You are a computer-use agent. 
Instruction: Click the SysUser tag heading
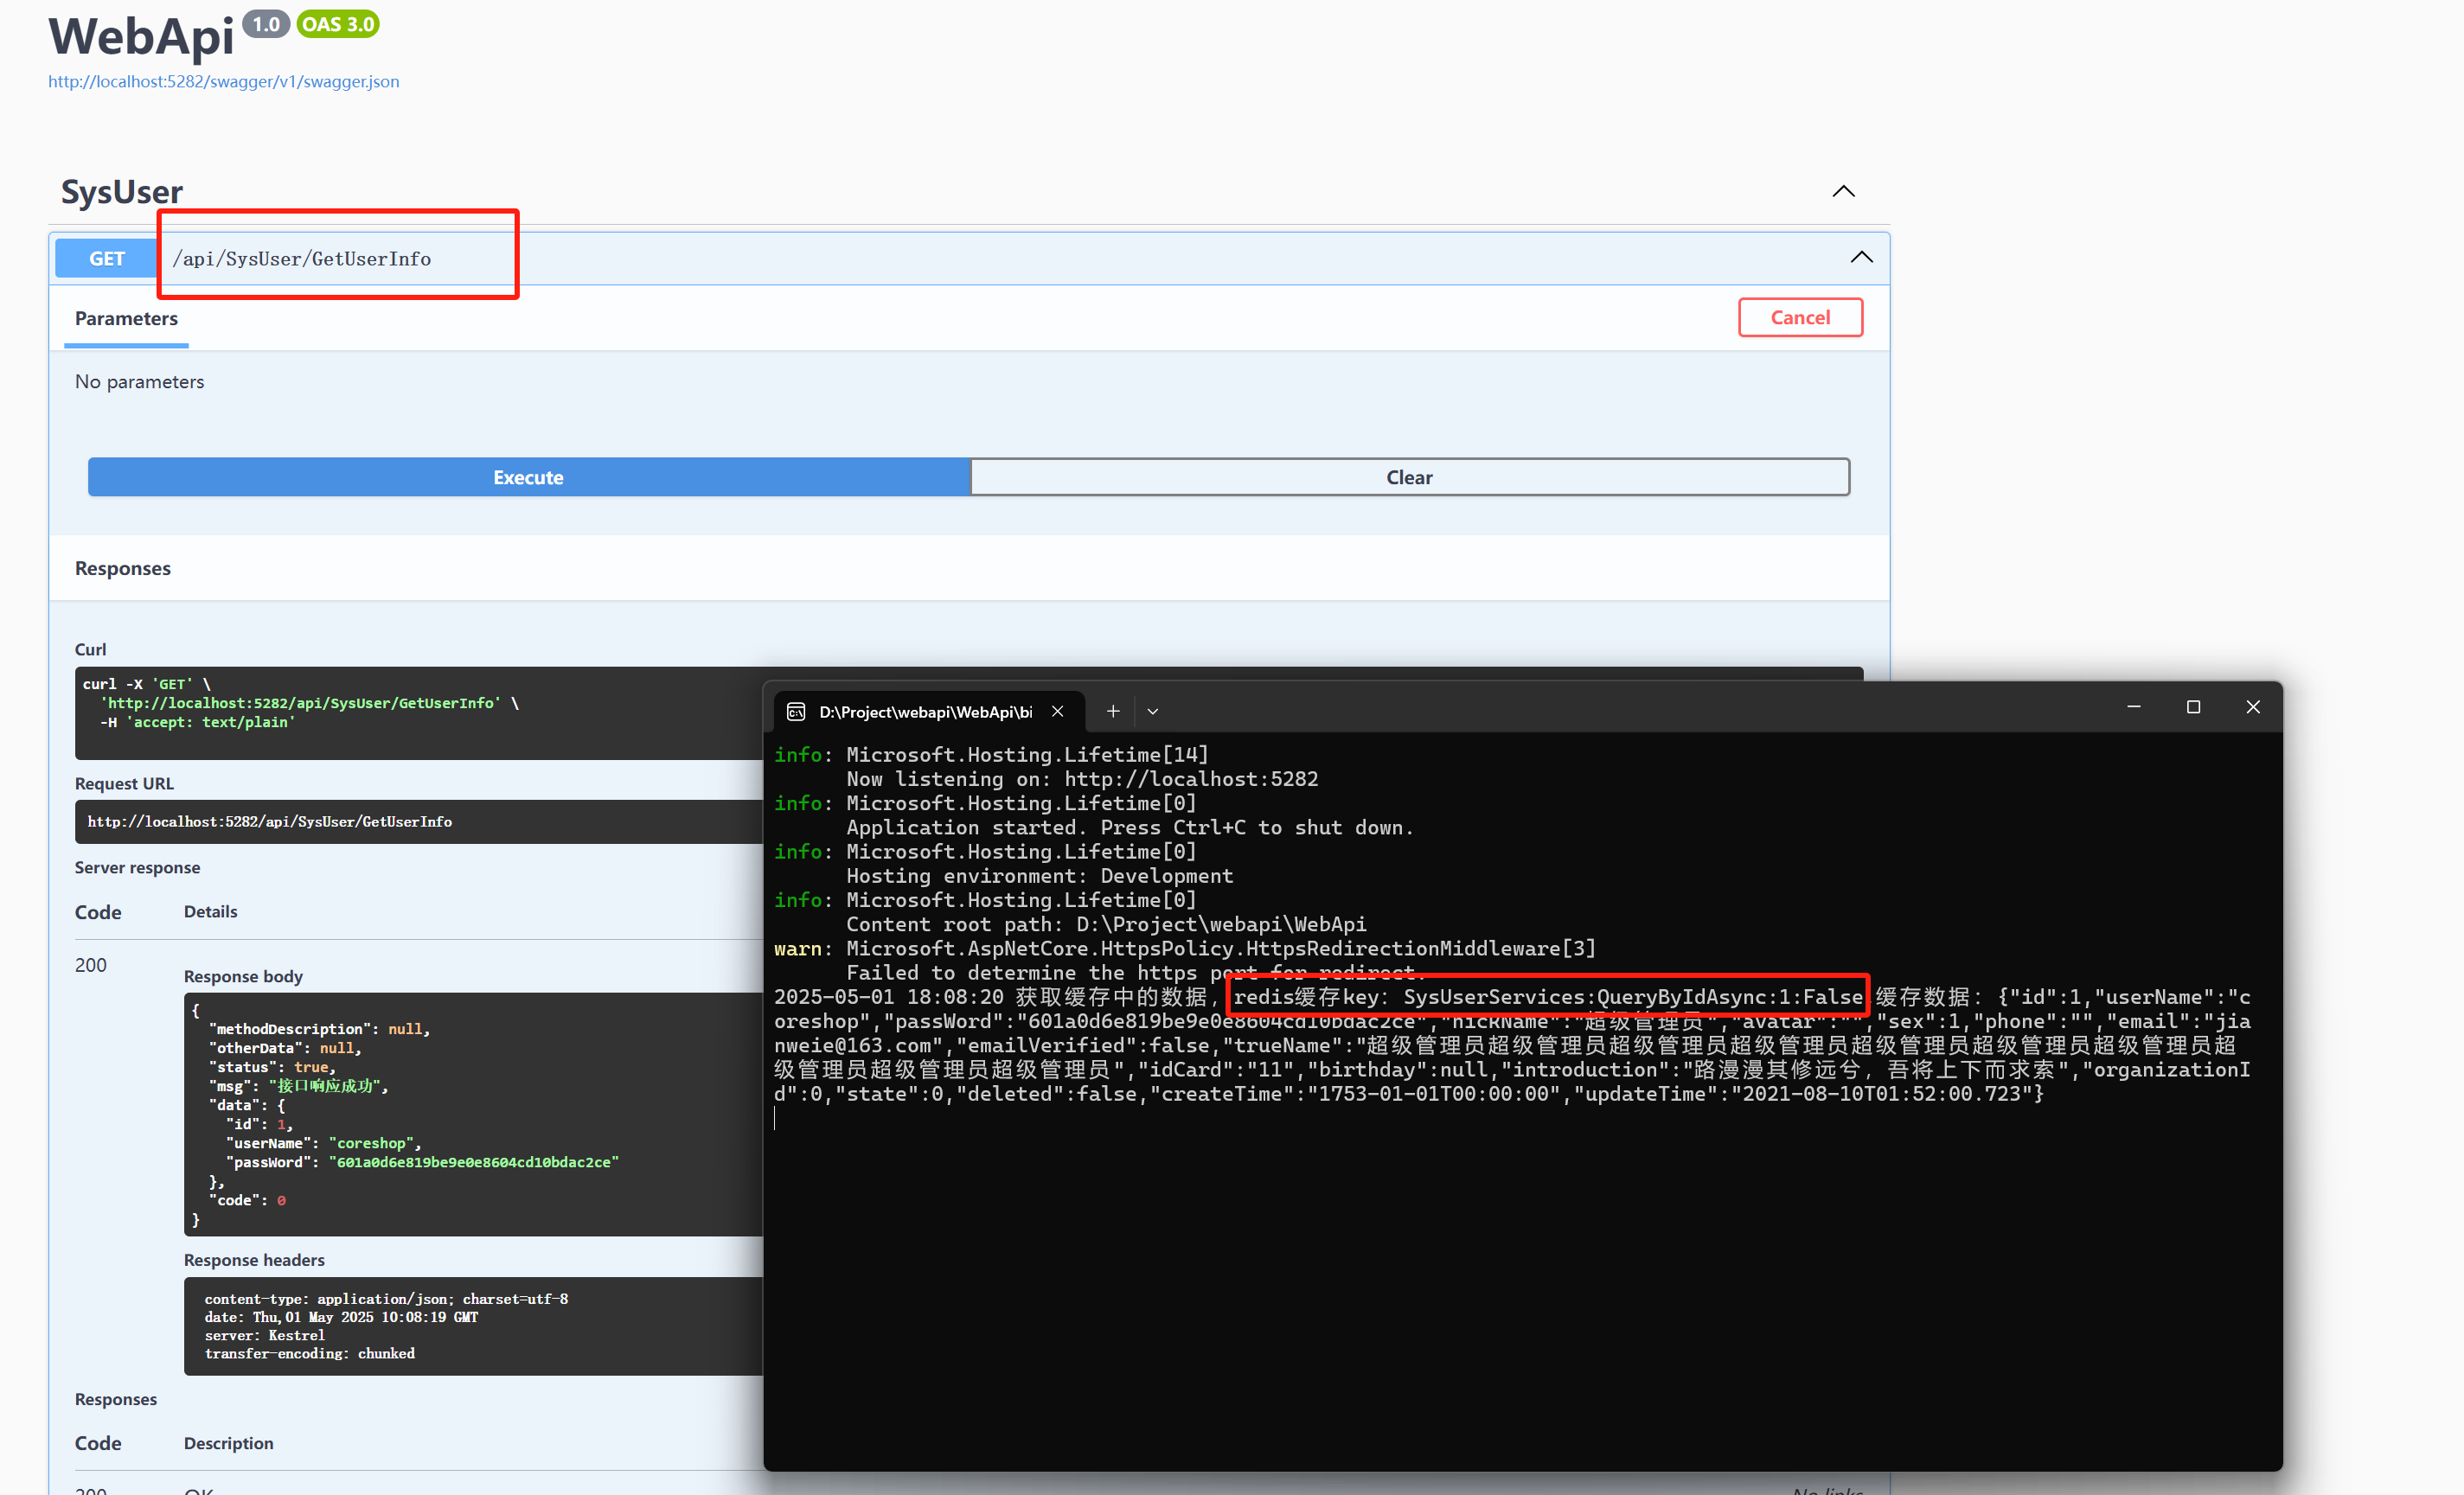click(121, 191)
